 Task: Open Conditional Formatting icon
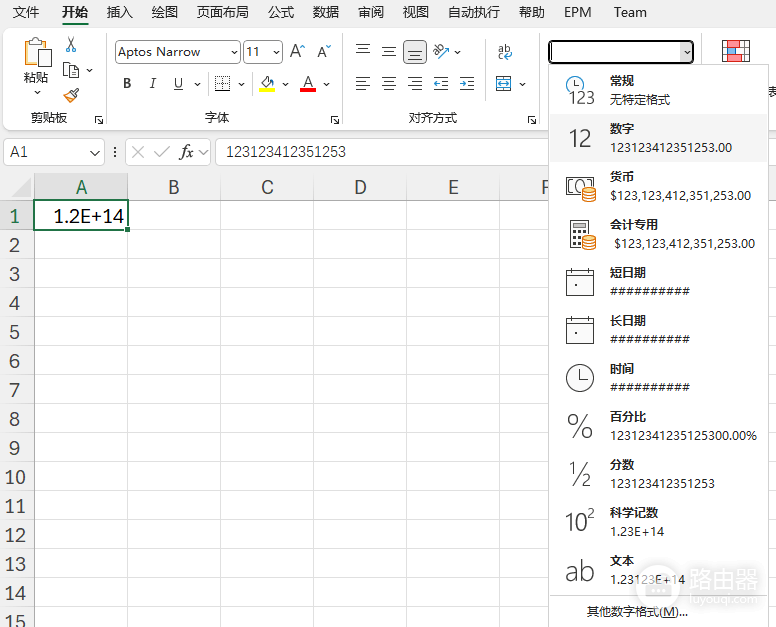735,51
